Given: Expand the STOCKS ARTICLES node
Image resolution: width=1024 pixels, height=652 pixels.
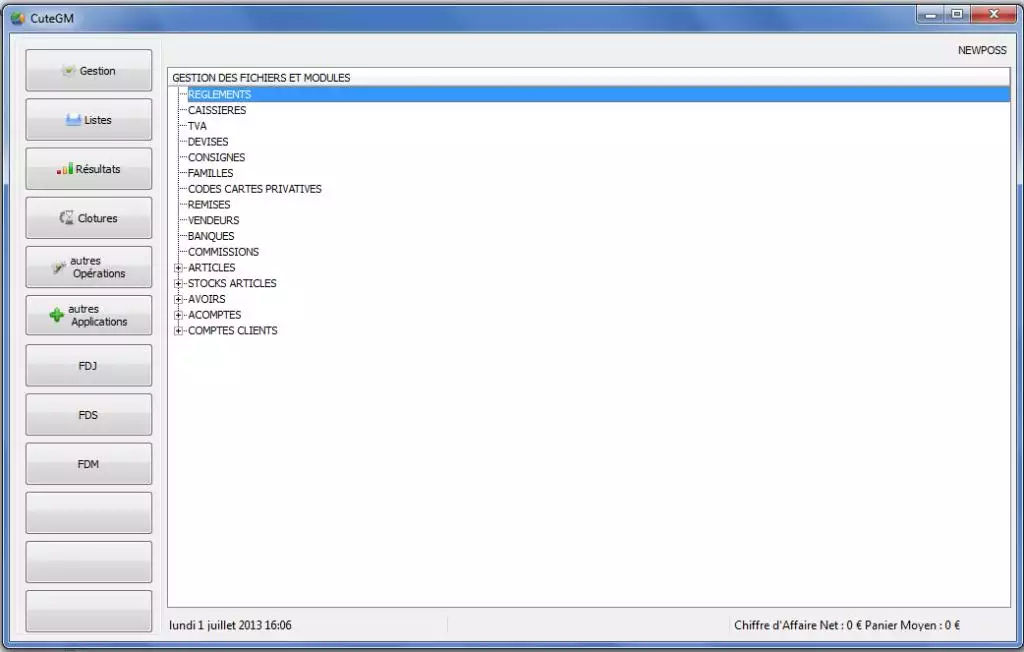Looking at the screenshot, I should click(x=179, y=284).
